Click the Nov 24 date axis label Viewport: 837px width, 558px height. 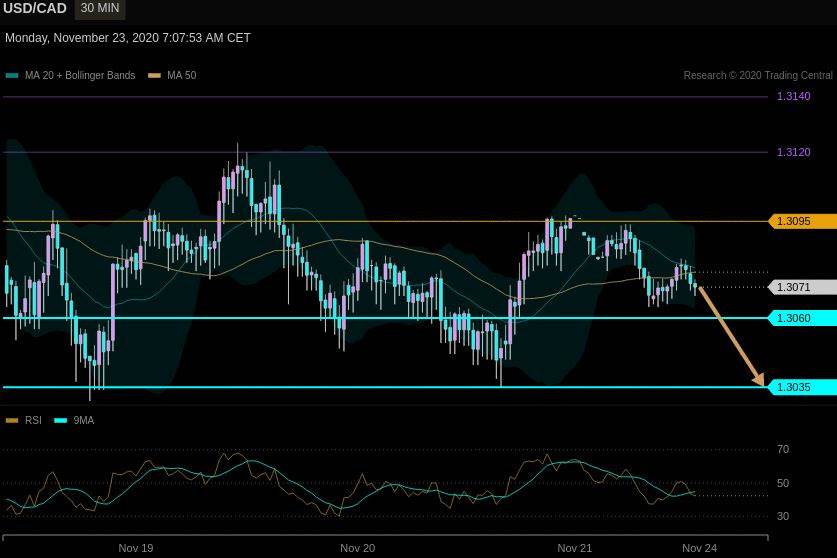tap(700, 548)
